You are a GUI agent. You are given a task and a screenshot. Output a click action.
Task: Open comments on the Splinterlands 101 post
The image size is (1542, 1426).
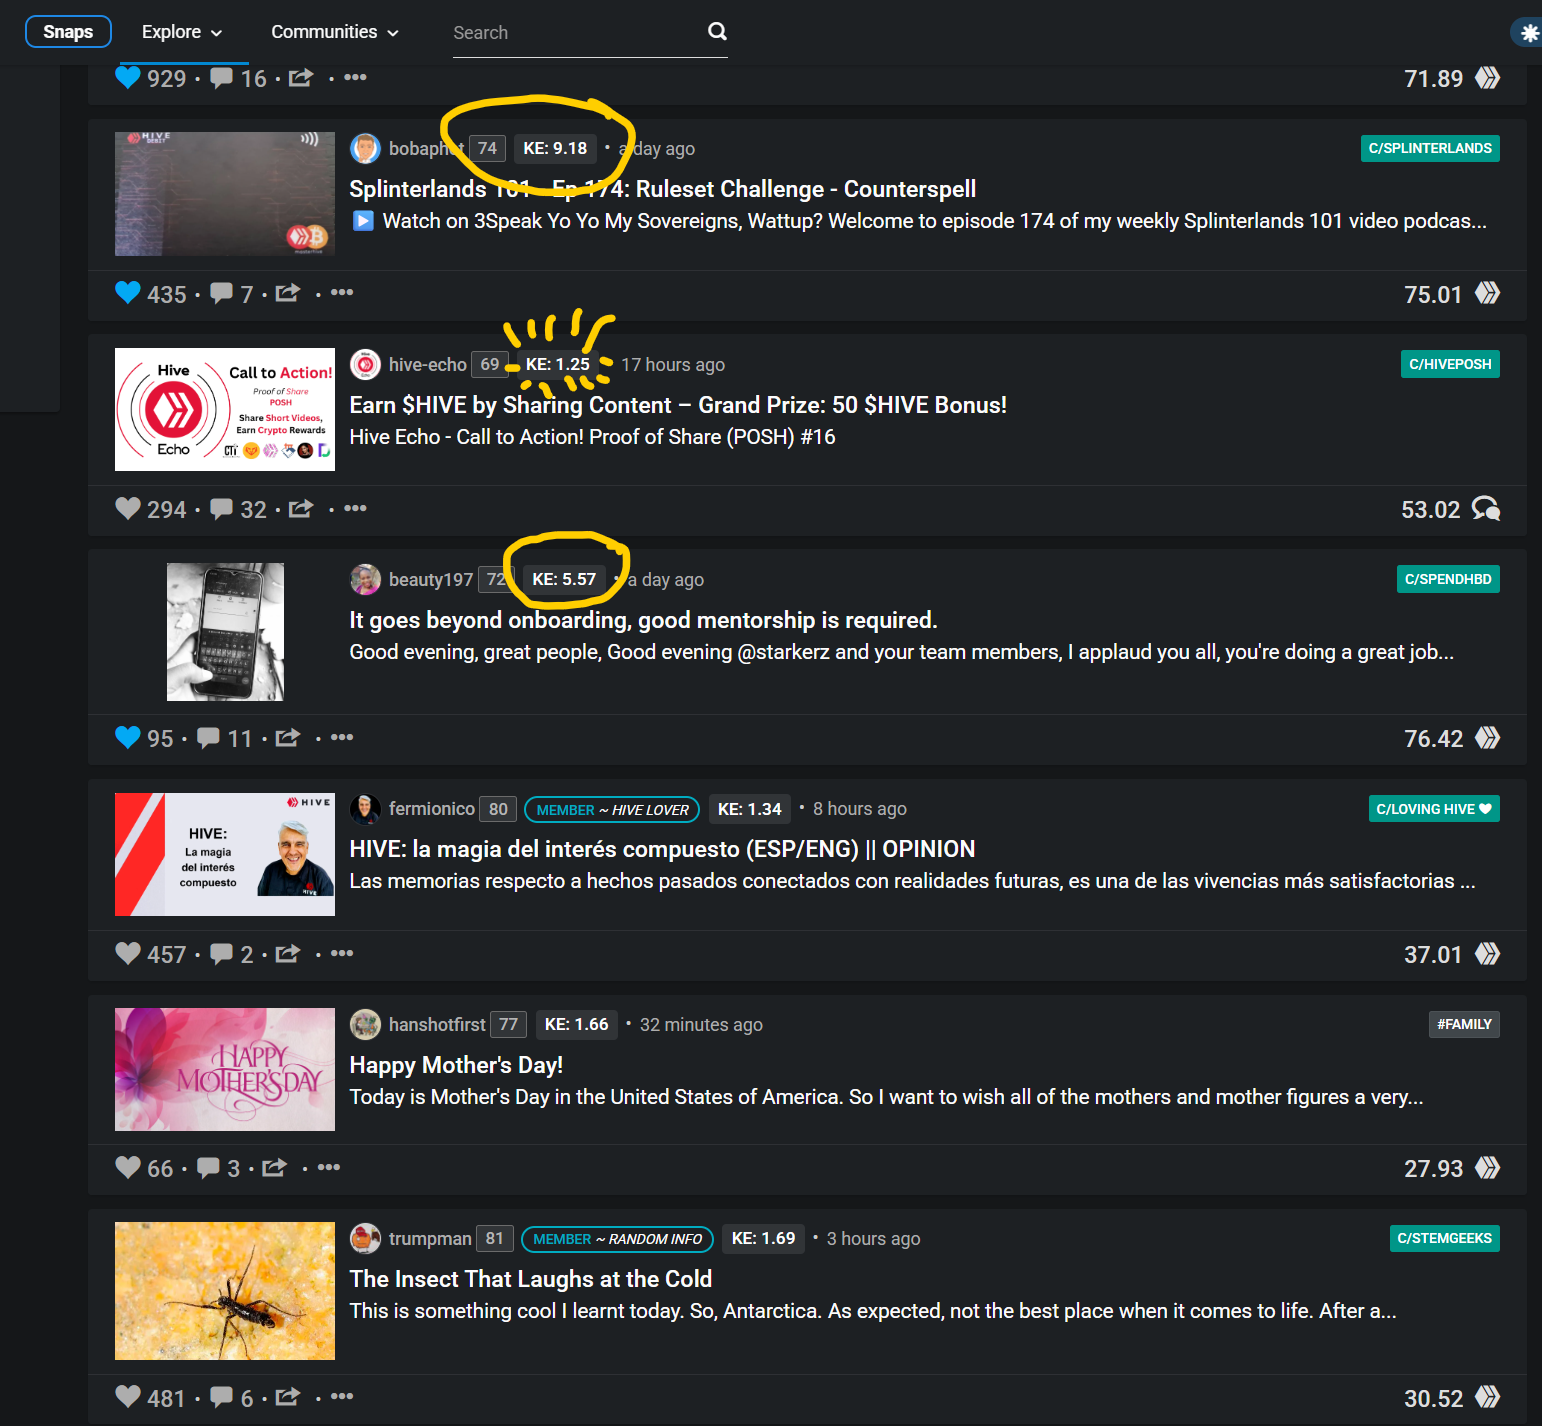pos(221,293)
